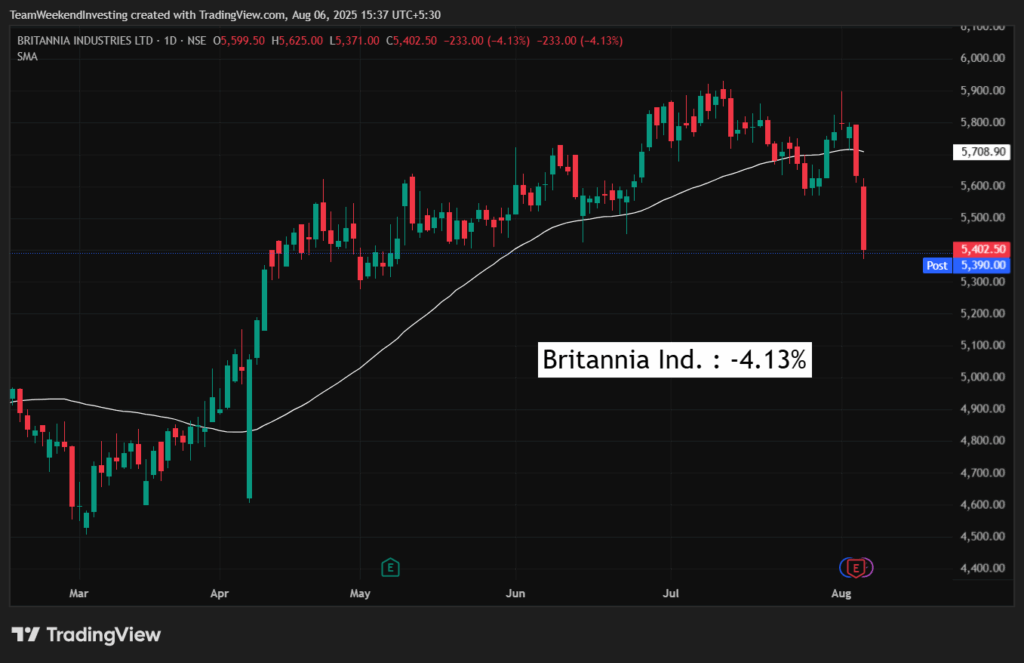Click the 5,200.00 price axis label

pos(982,313)
